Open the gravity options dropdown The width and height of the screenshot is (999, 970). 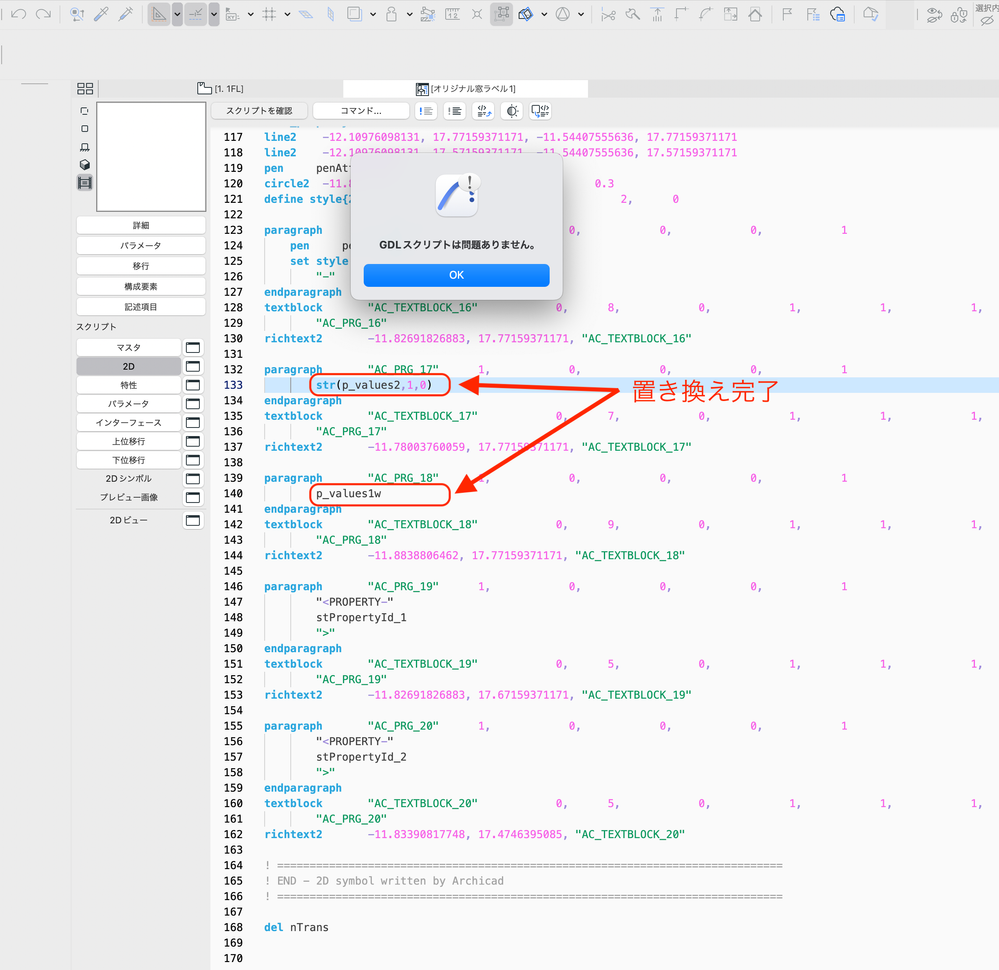409,14
